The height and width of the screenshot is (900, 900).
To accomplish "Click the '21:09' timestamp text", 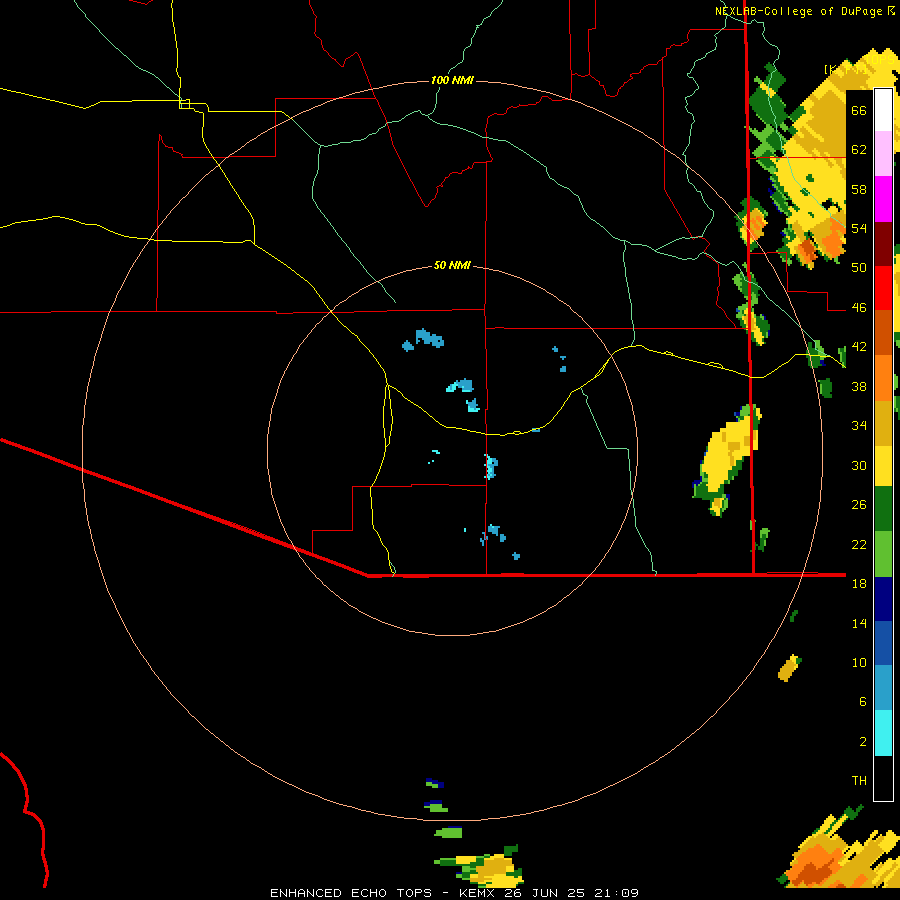I will (x=616, y=893).
